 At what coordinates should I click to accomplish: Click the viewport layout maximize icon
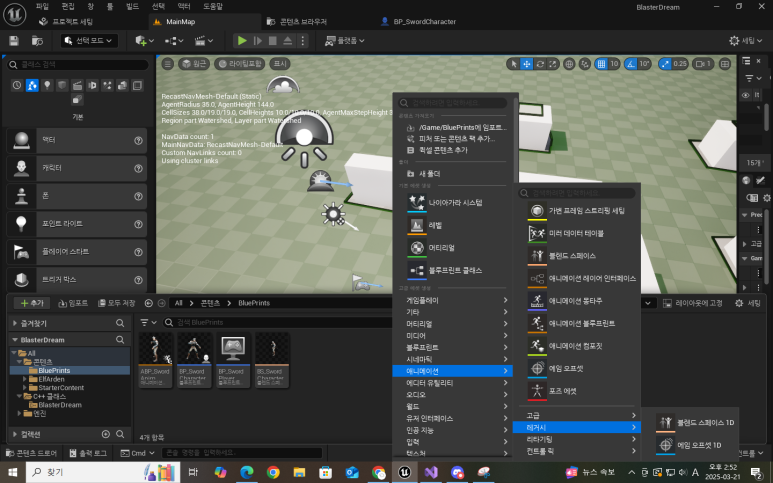point(725,64)
